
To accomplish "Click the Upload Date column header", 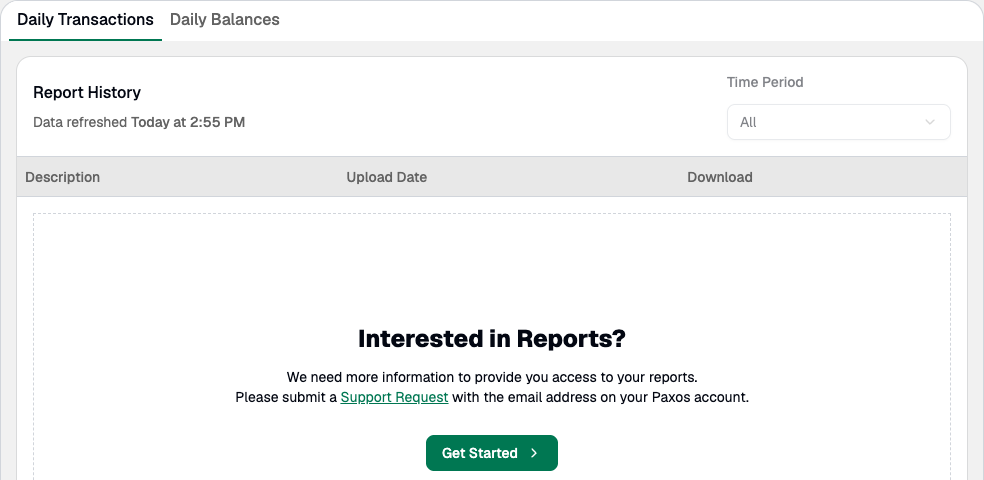I will [387, 177].
